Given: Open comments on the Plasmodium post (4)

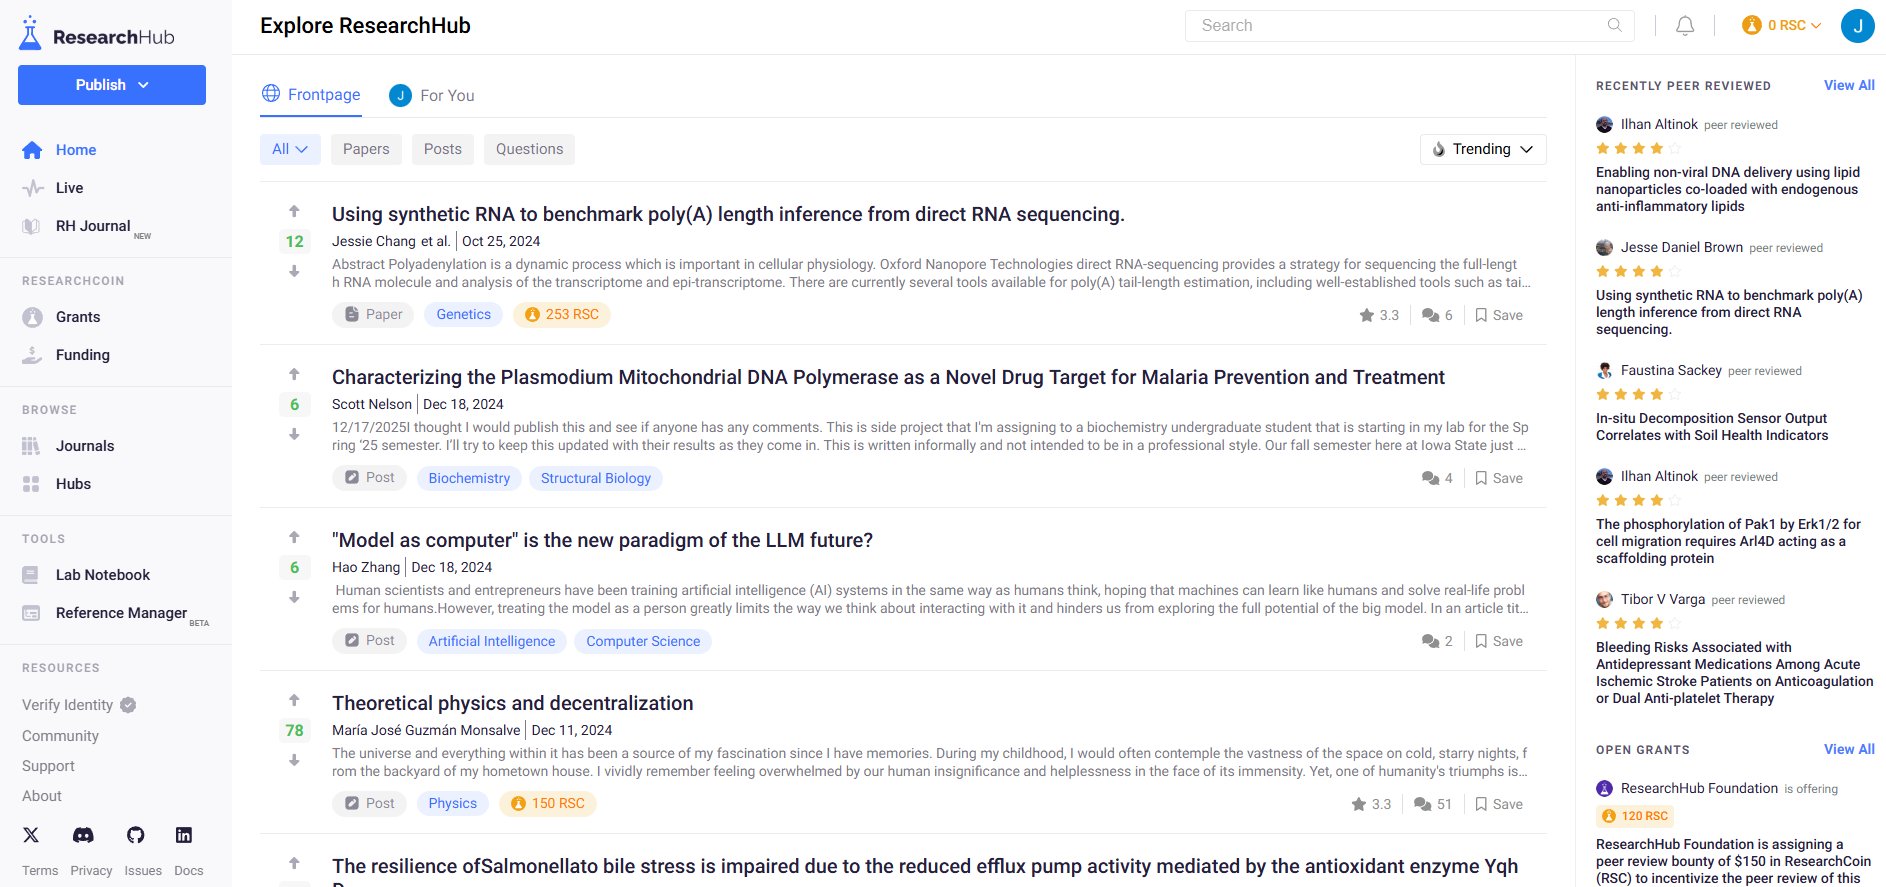Looking at the screenshot, I should coord(1437,478).
